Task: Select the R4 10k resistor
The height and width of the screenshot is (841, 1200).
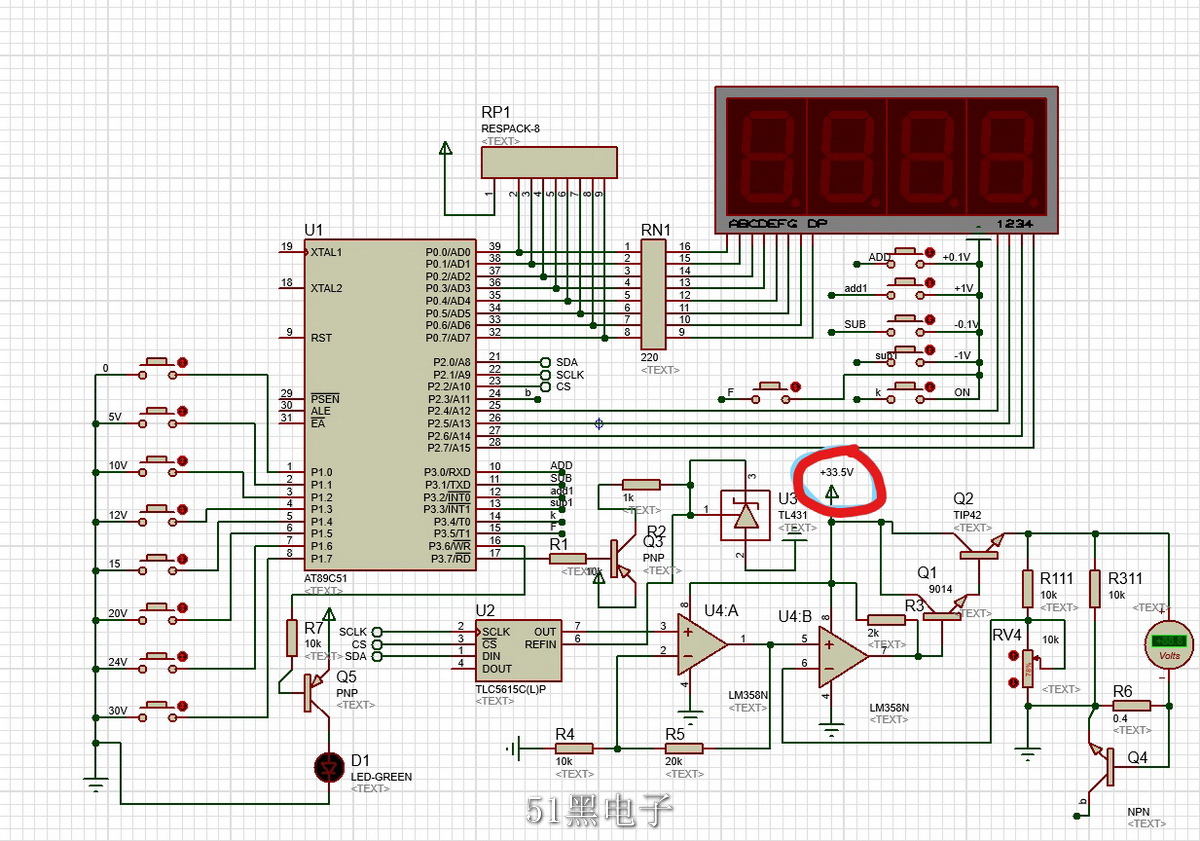Action: [574, 748]
